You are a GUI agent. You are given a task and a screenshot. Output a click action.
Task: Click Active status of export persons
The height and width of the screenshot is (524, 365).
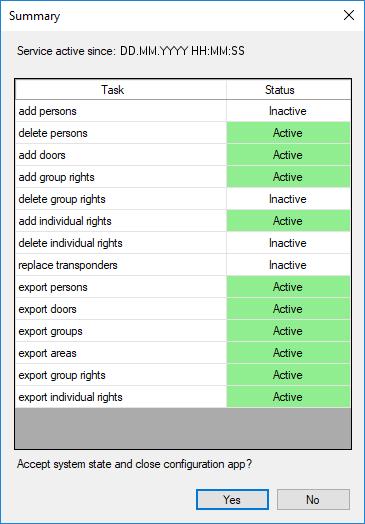(x=288, y=287)
